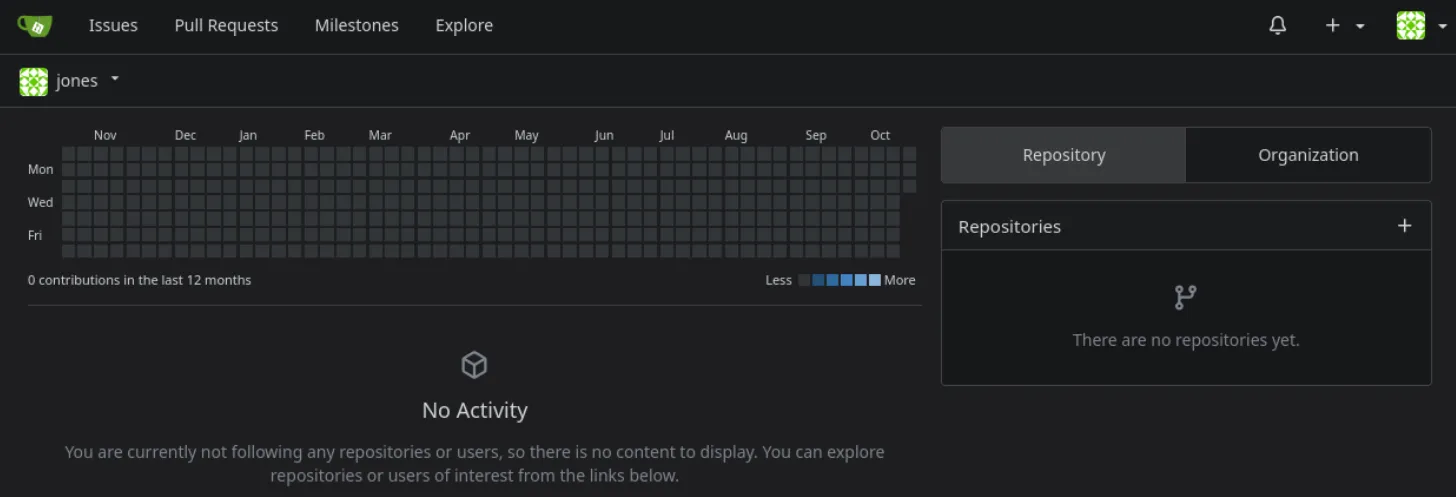Open the notifications bell
The image size is (1456, 497).
(1277, 26)
